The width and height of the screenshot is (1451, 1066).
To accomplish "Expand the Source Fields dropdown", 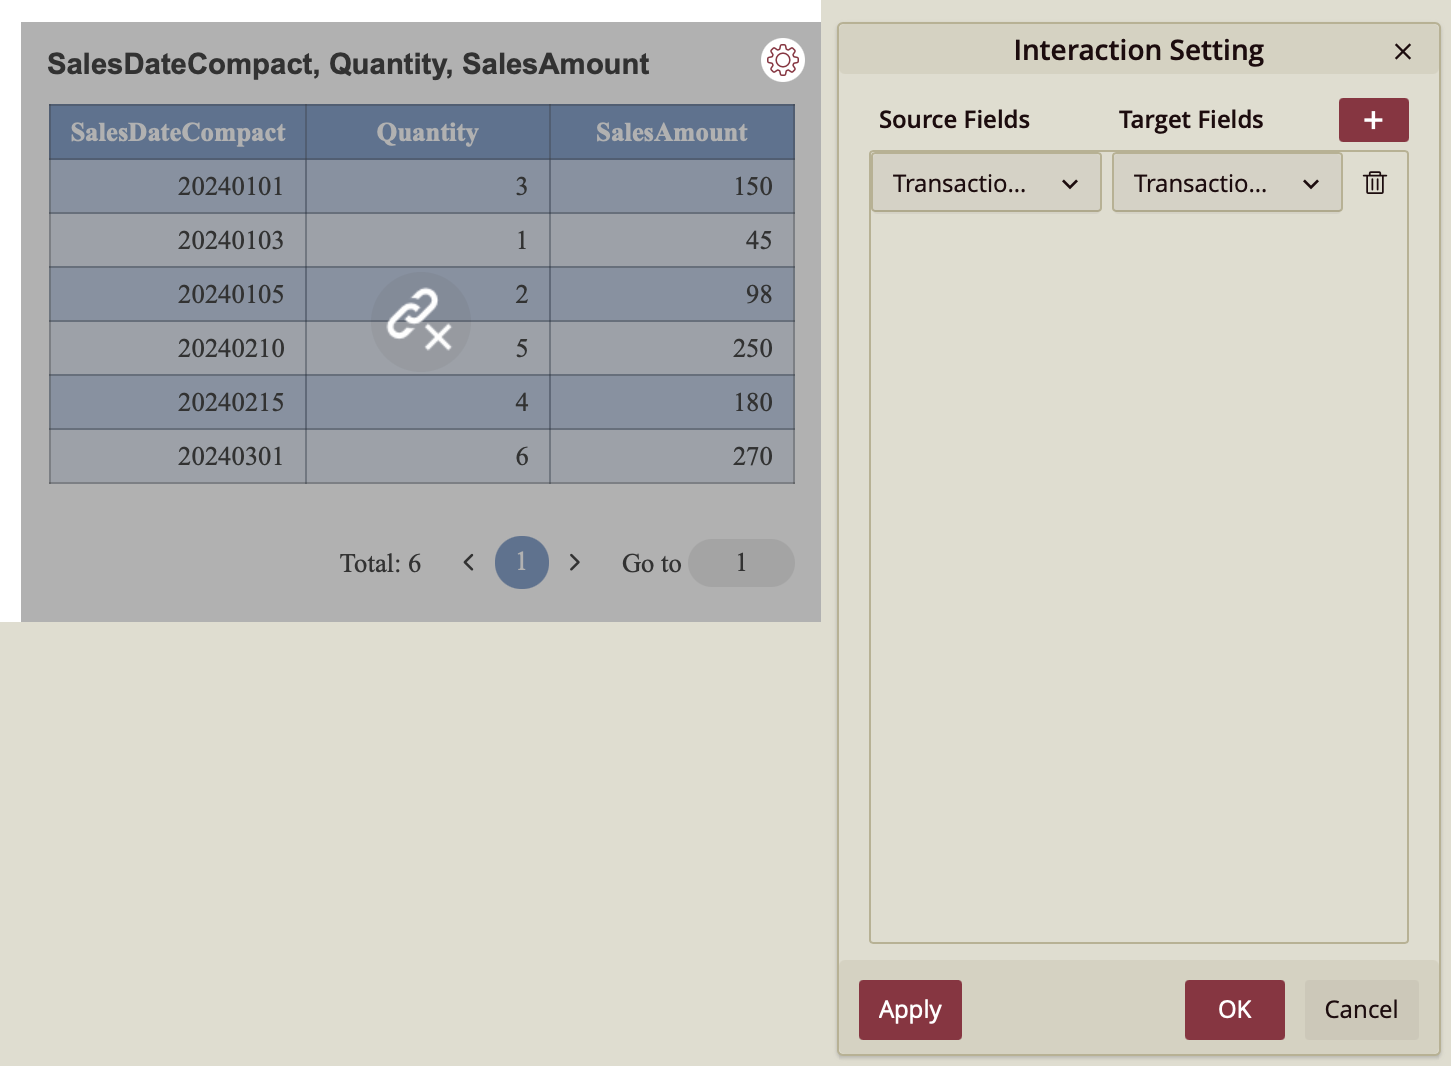I will (x=985, y=183).
